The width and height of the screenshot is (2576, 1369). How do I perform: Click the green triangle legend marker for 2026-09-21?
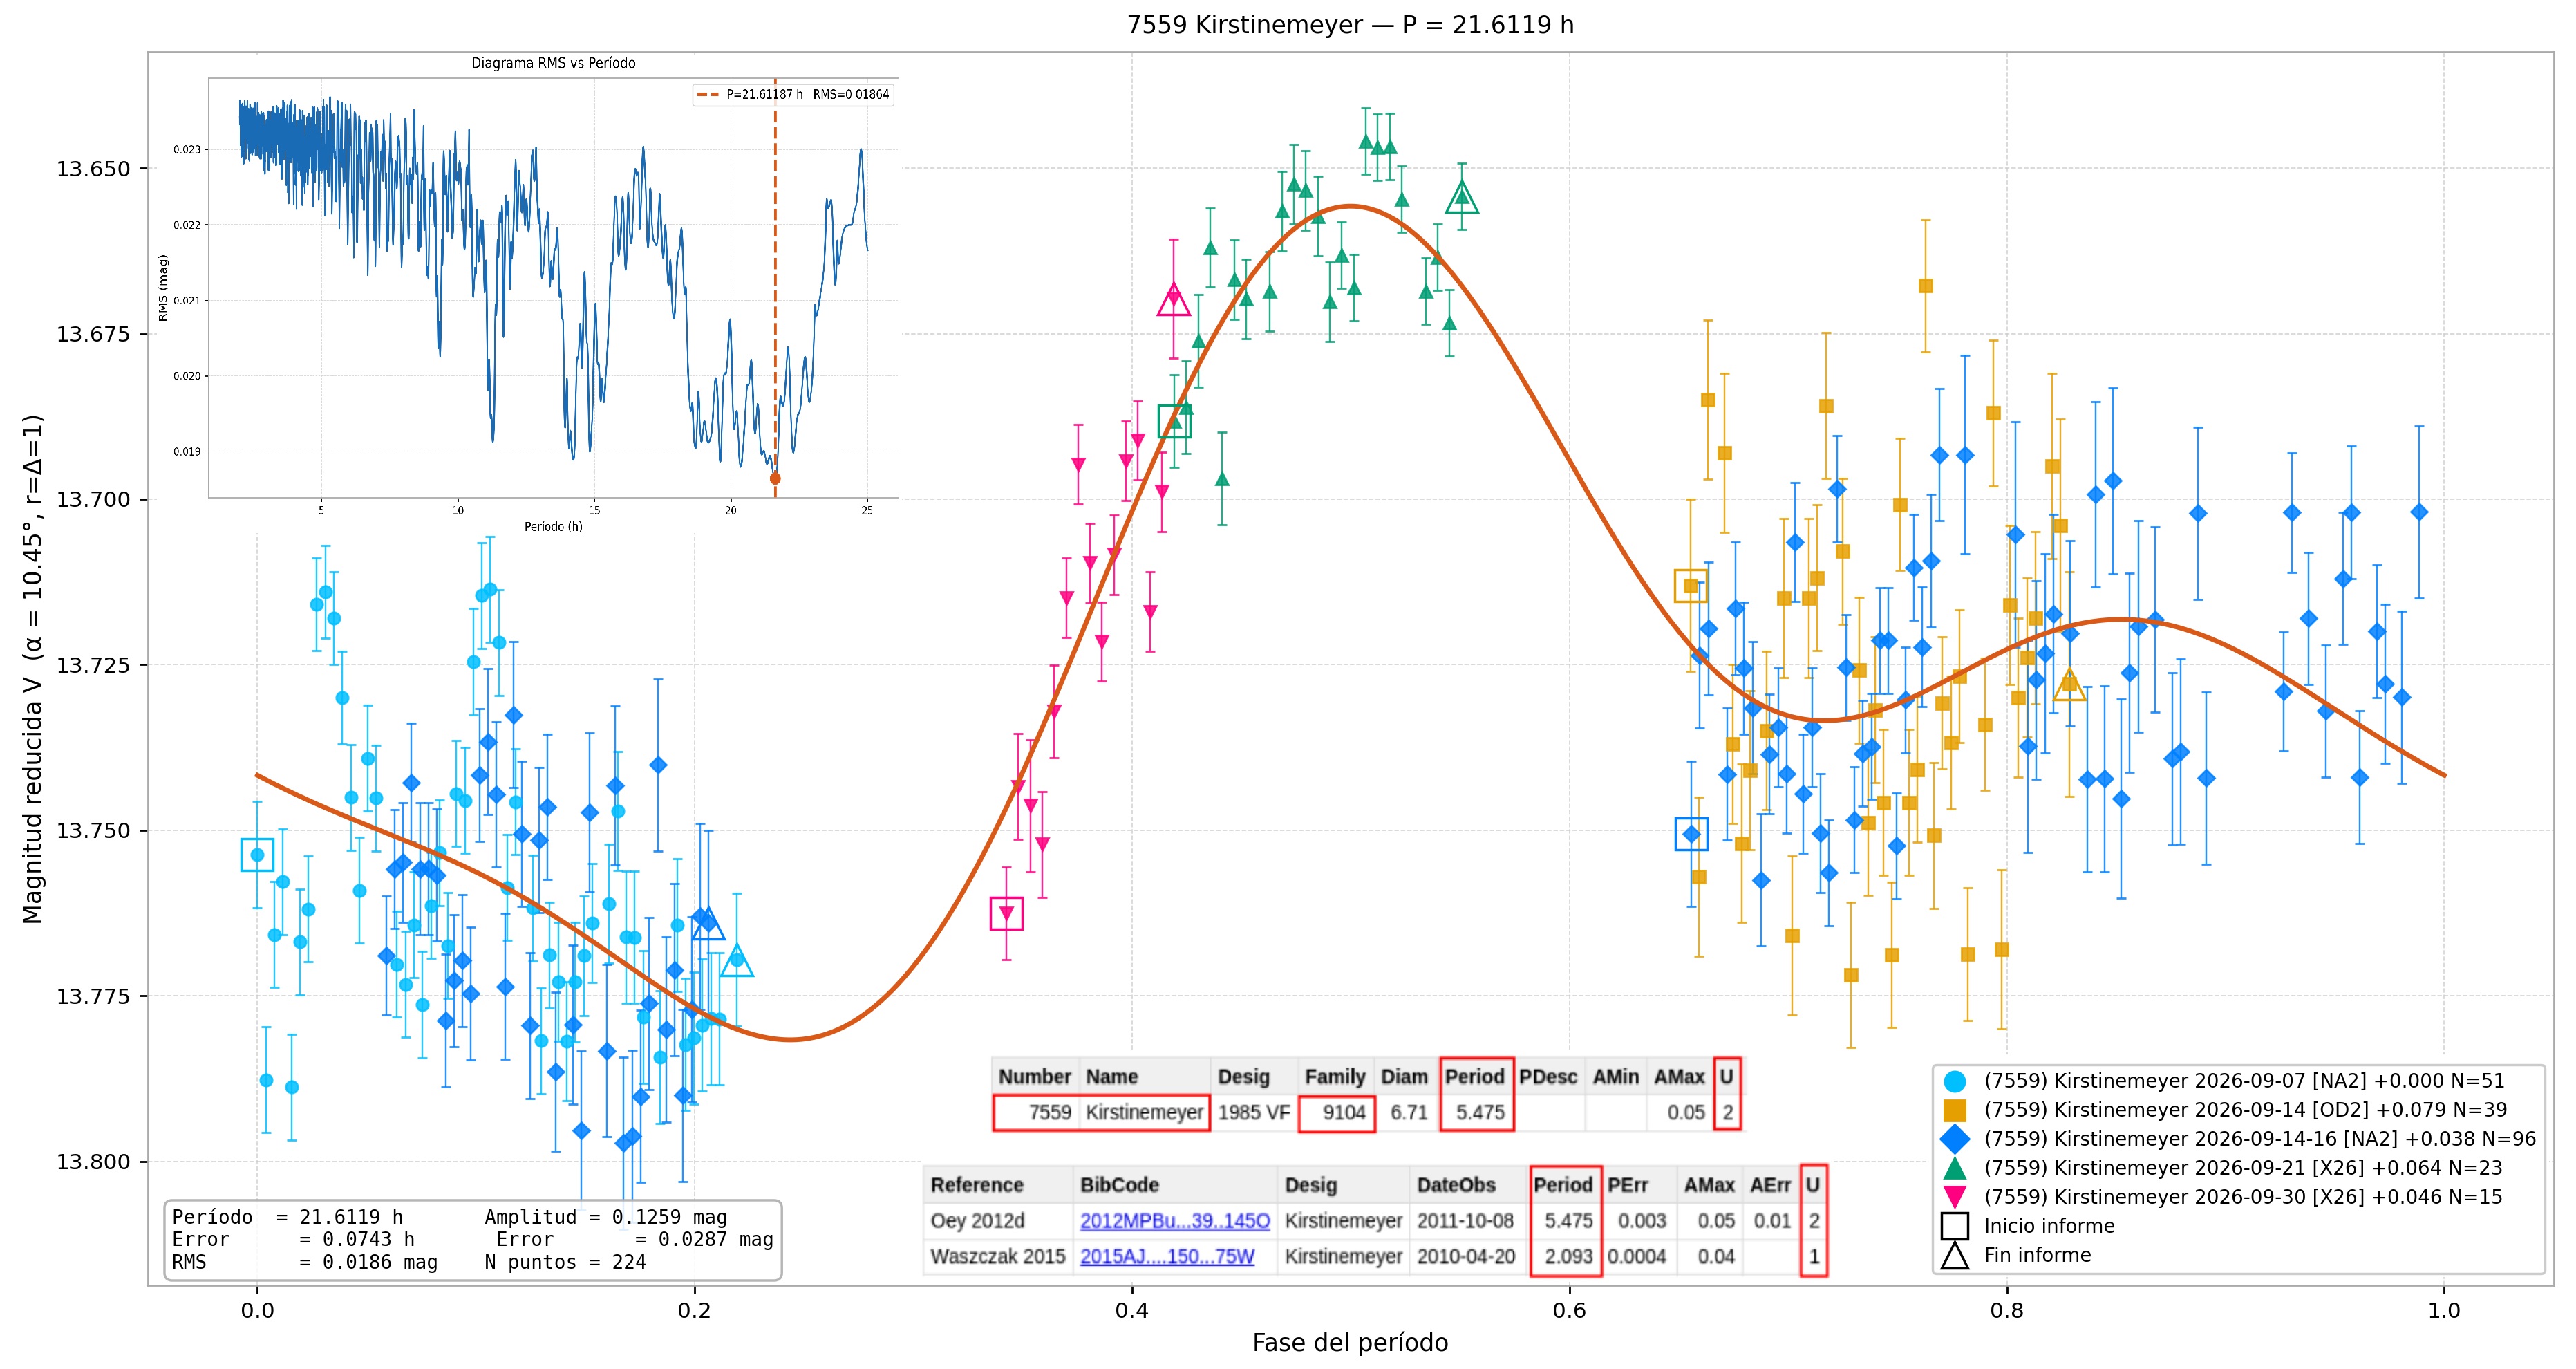coord(1954,1168)
